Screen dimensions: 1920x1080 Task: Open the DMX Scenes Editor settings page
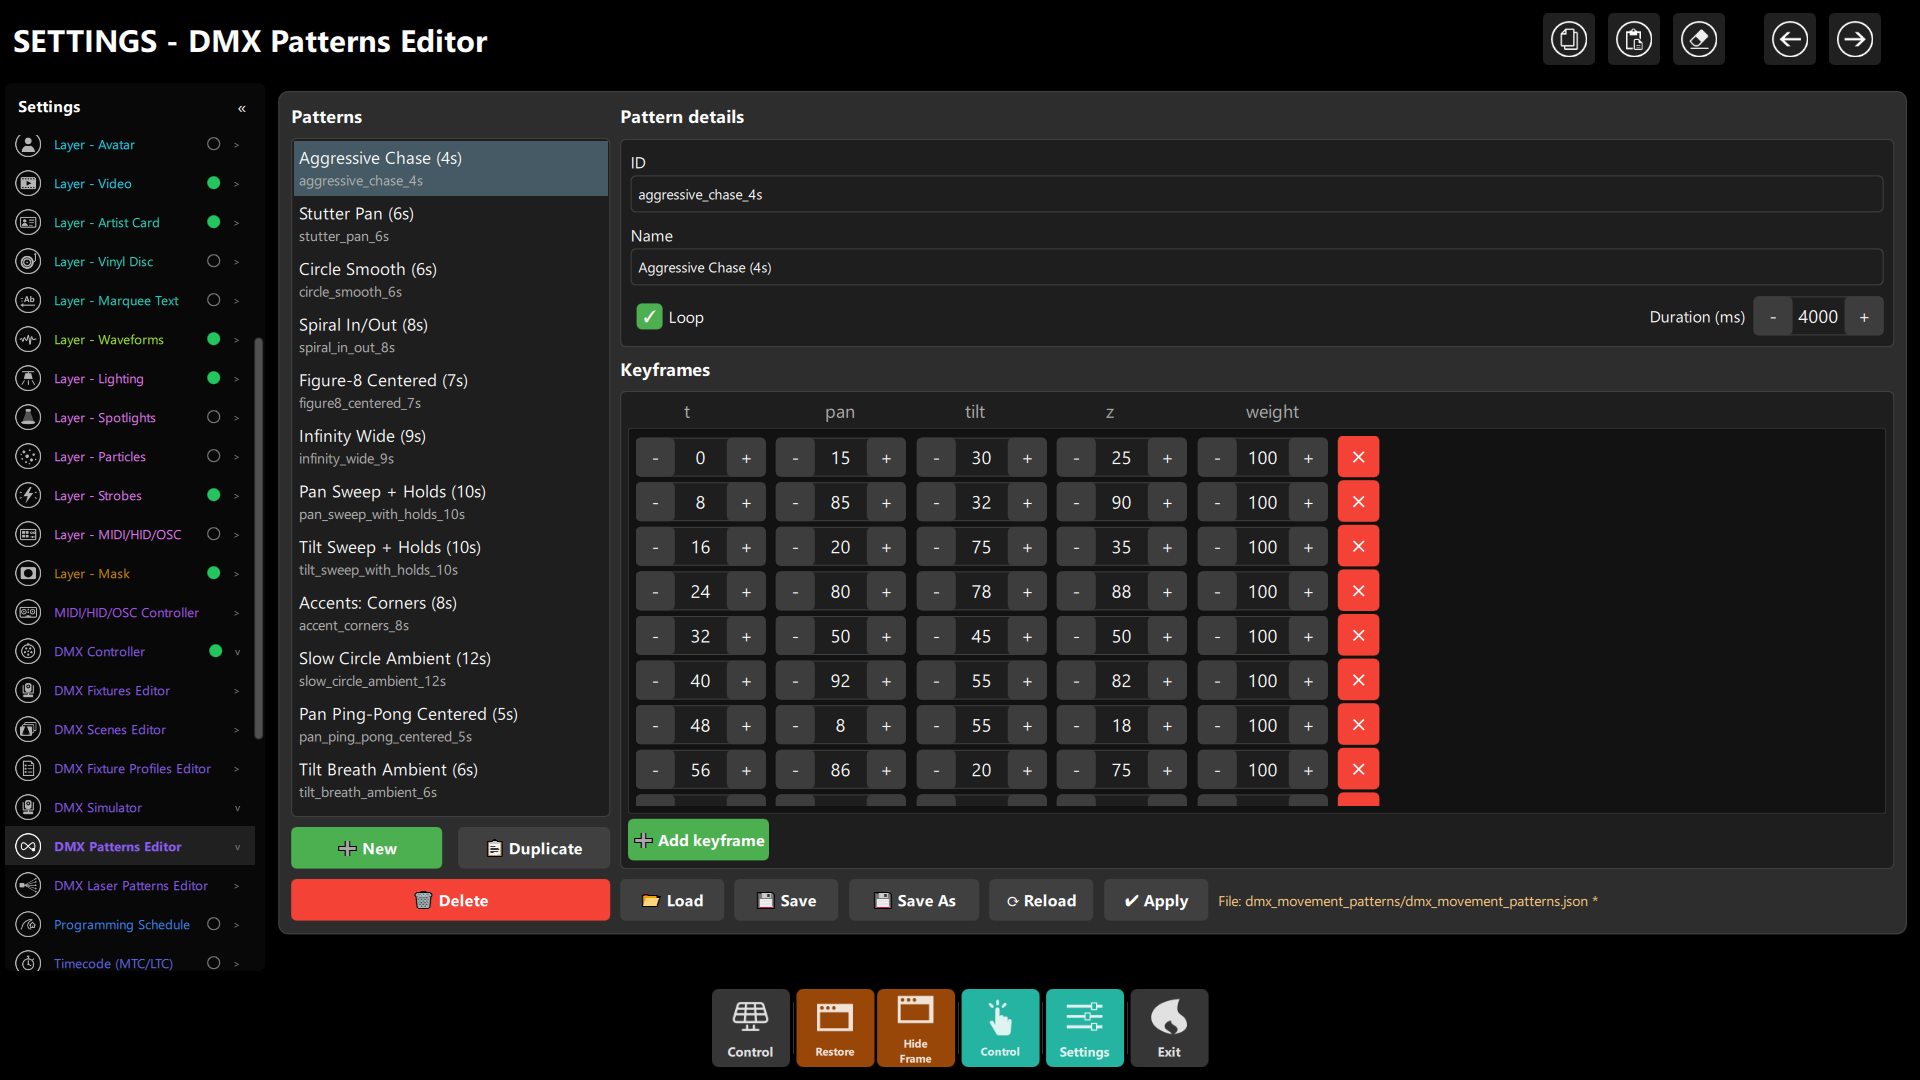pyautogui.click(x=110, y=730)
